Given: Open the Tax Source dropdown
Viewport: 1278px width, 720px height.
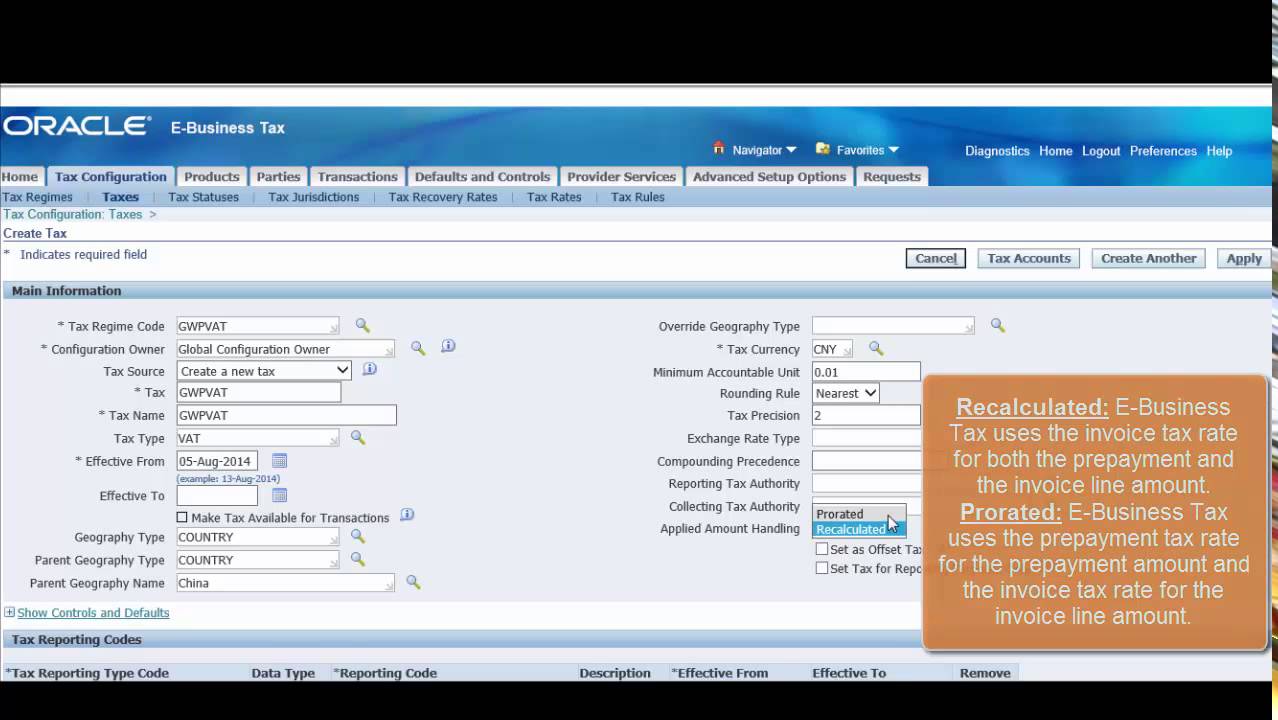Looking at the screenshot, I should click(x=264, y=370).
